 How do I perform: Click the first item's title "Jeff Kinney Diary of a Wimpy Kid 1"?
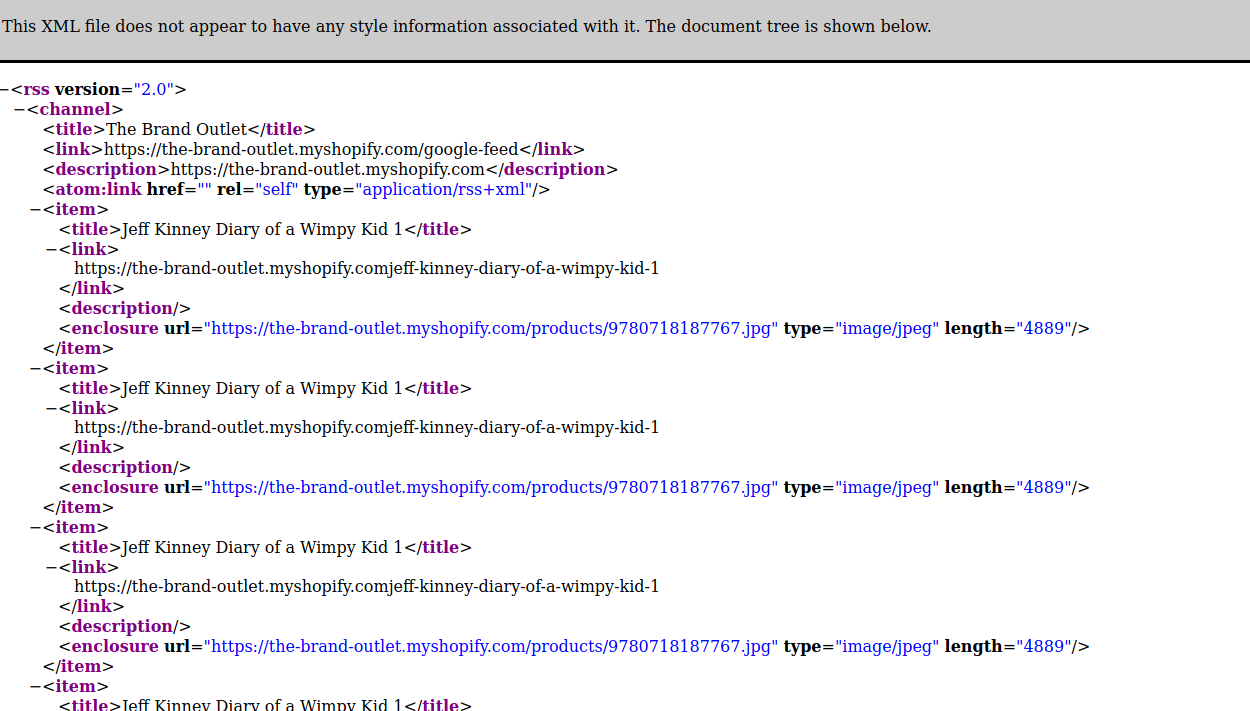pos(262,229)
